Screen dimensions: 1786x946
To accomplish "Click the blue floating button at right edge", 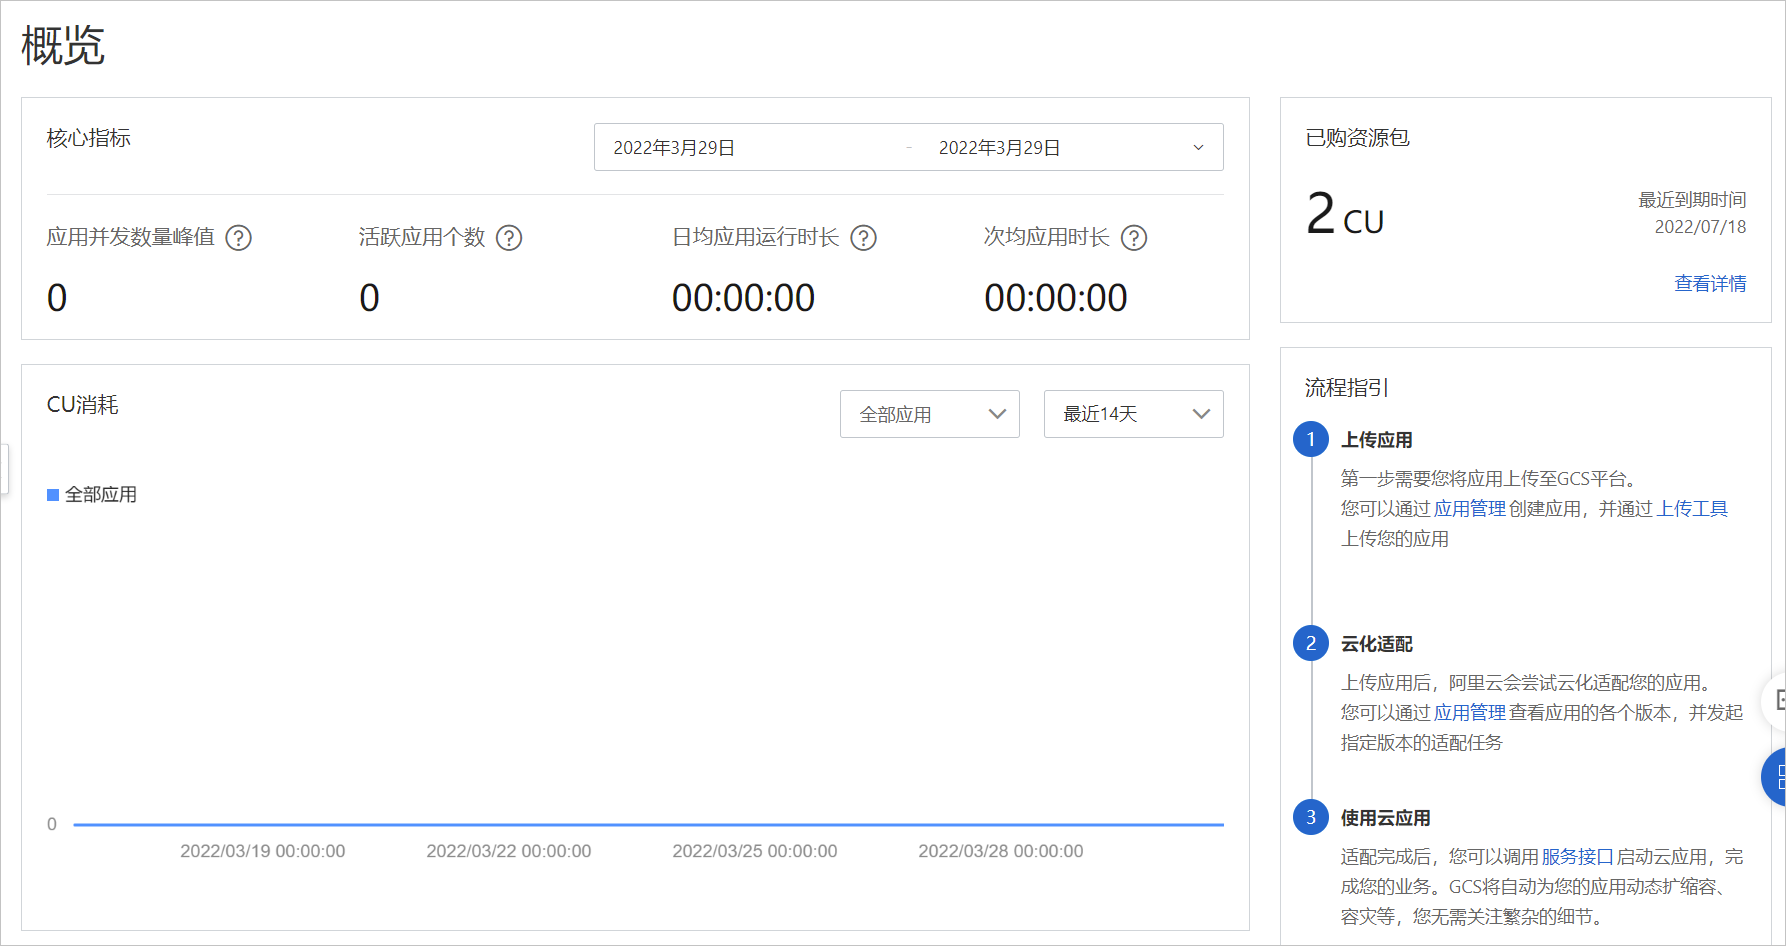I will coord(1774,777).
